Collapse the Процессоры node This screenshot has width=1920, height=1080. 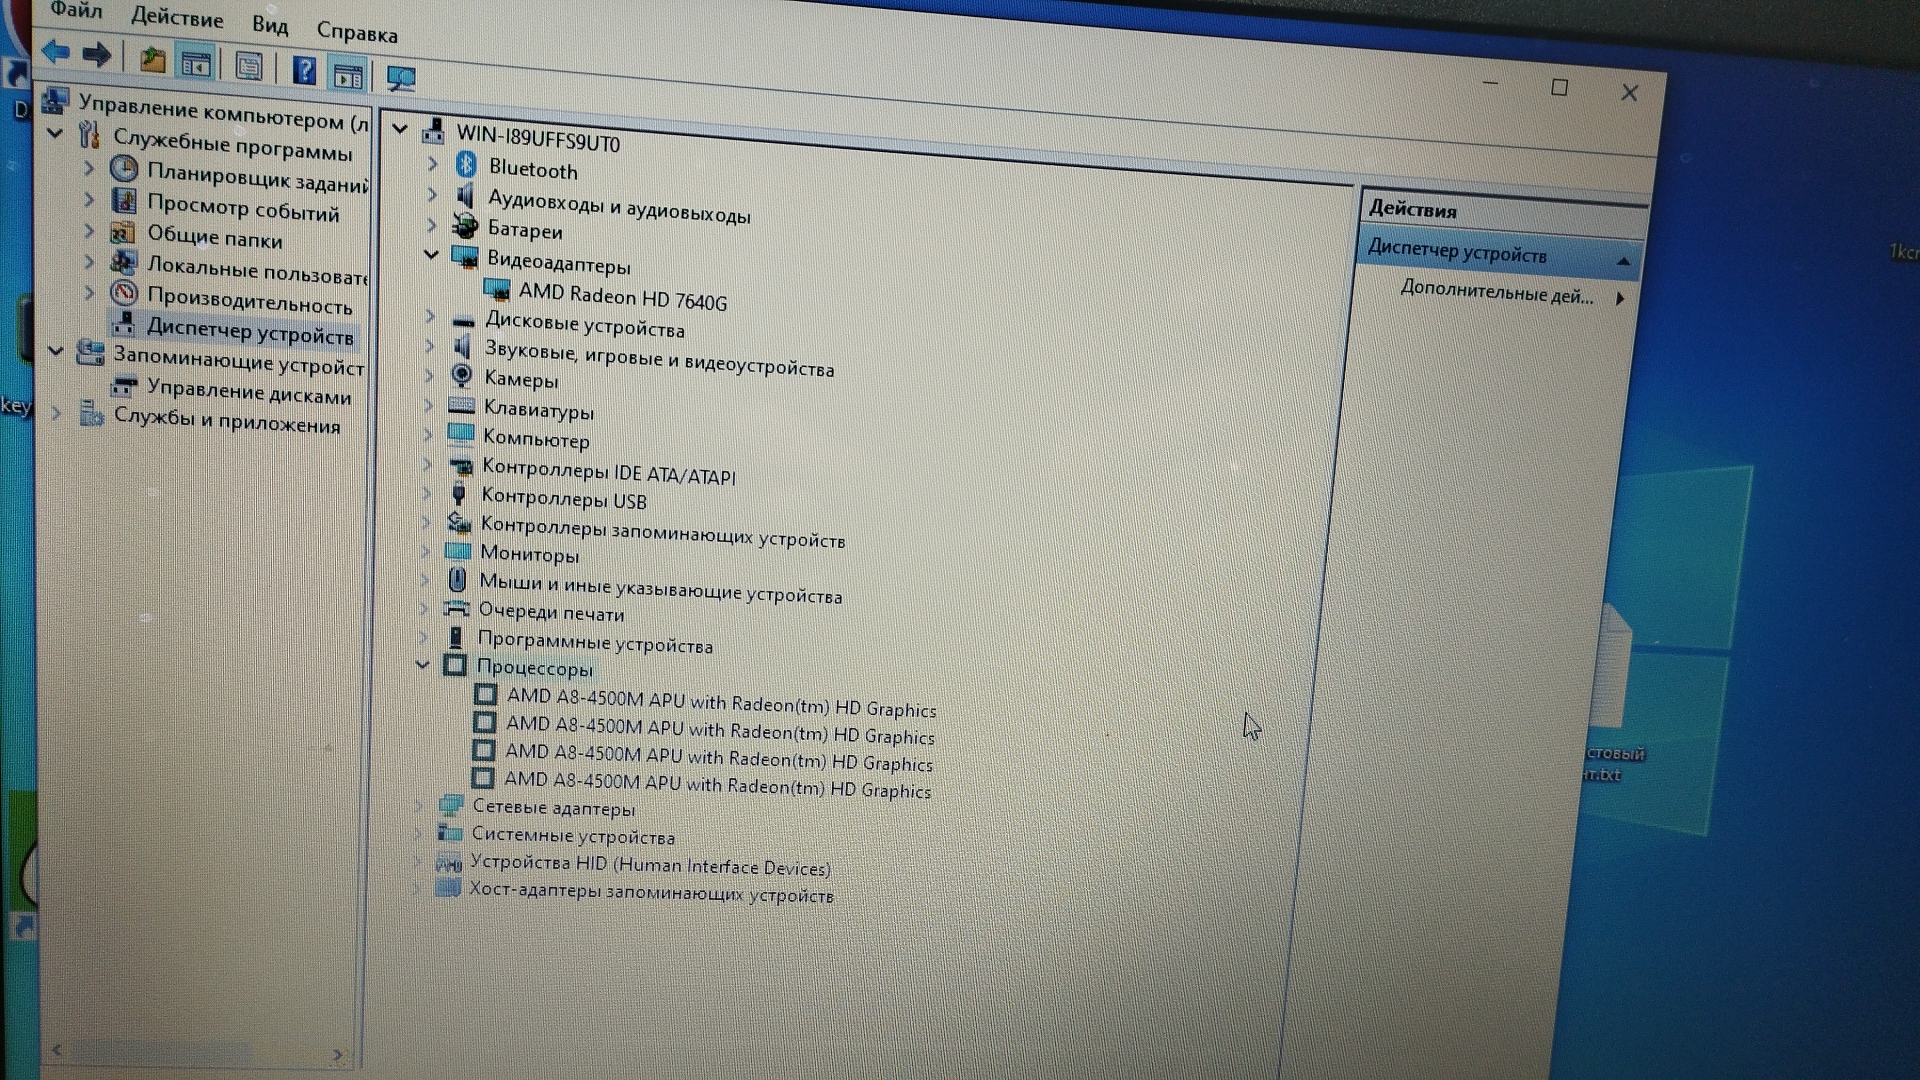(422, 664)
